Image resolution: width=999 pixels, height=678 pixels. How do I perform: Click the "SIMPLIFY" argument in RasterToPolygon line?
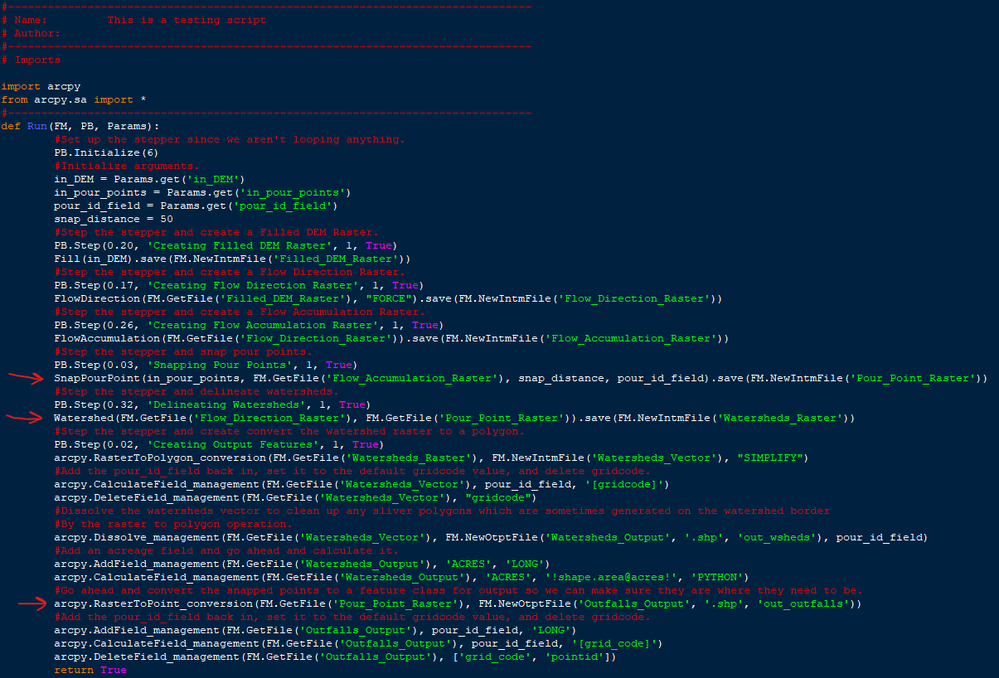[x=770, y=458]
